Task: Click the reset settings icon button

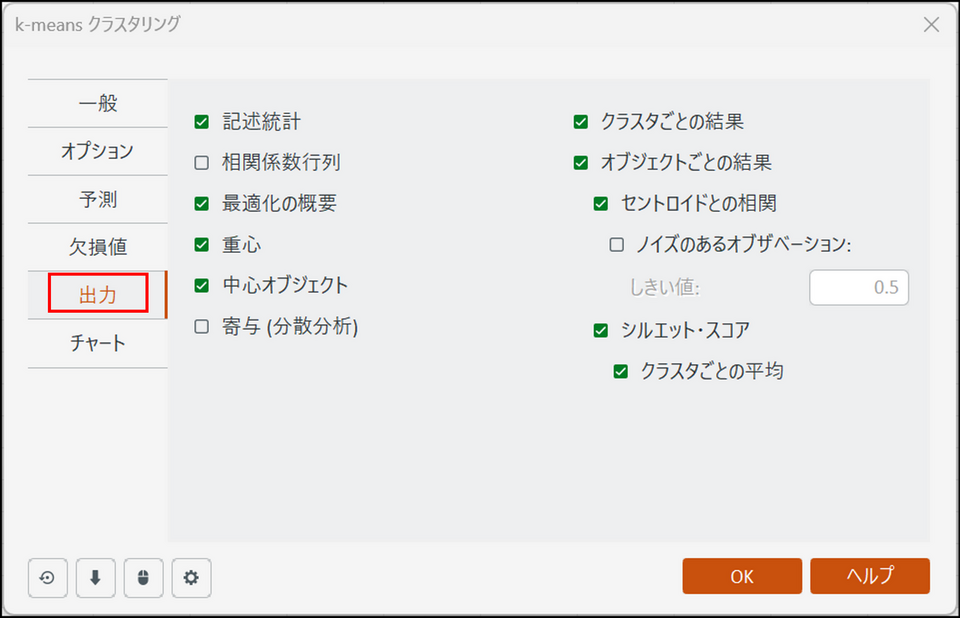Action: pyautogui.click(x=47, y=577)
